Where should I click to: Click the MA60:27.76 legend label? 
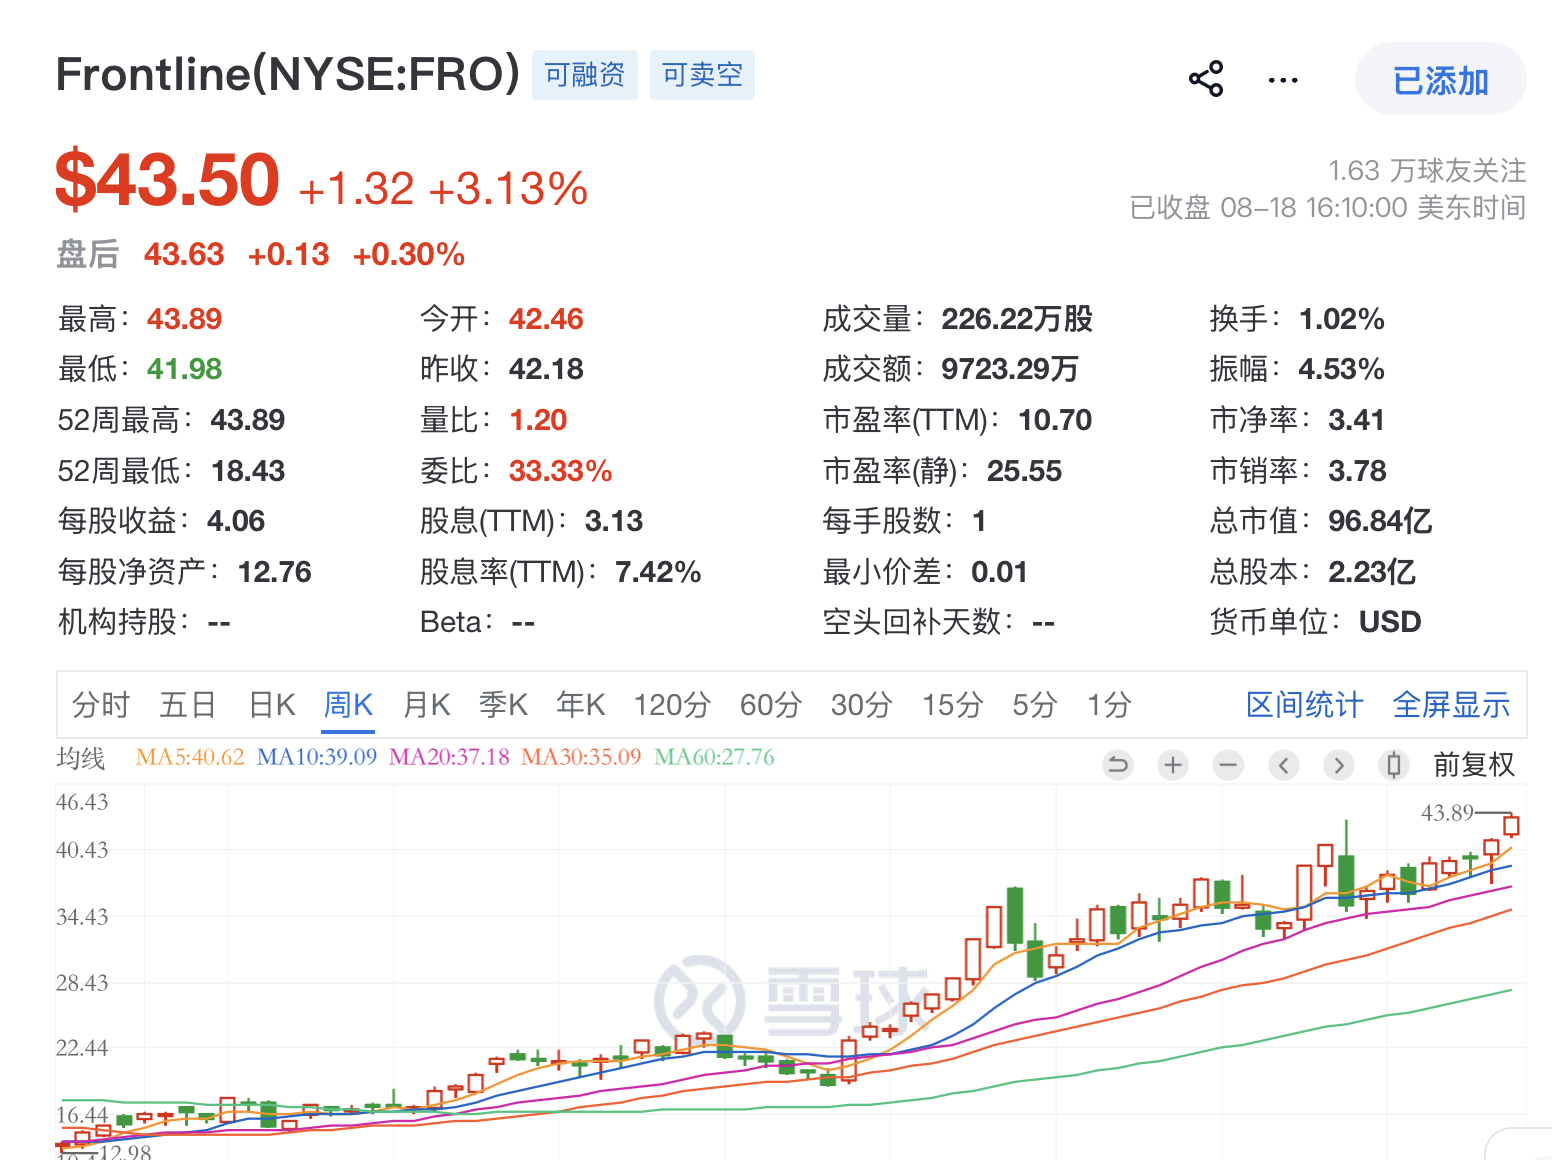(715, 757)
